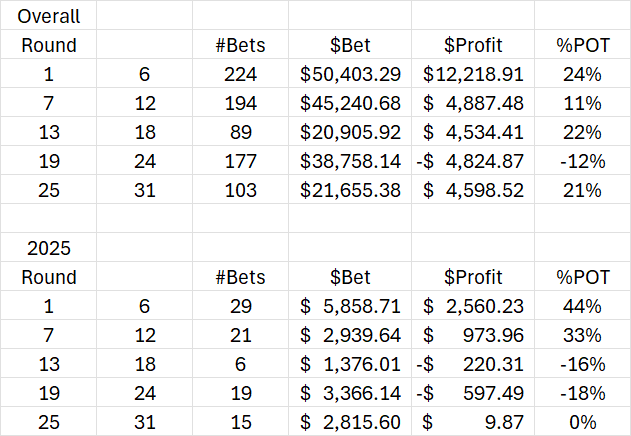
Task: Select the cell showing 177 bets
Action: (239, 161)
